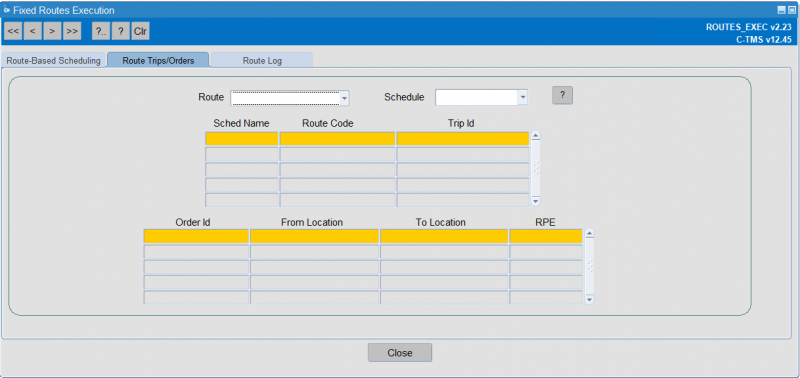
Task: Switch to Route-Based Scheduling tab
Action: click(54, 61)
